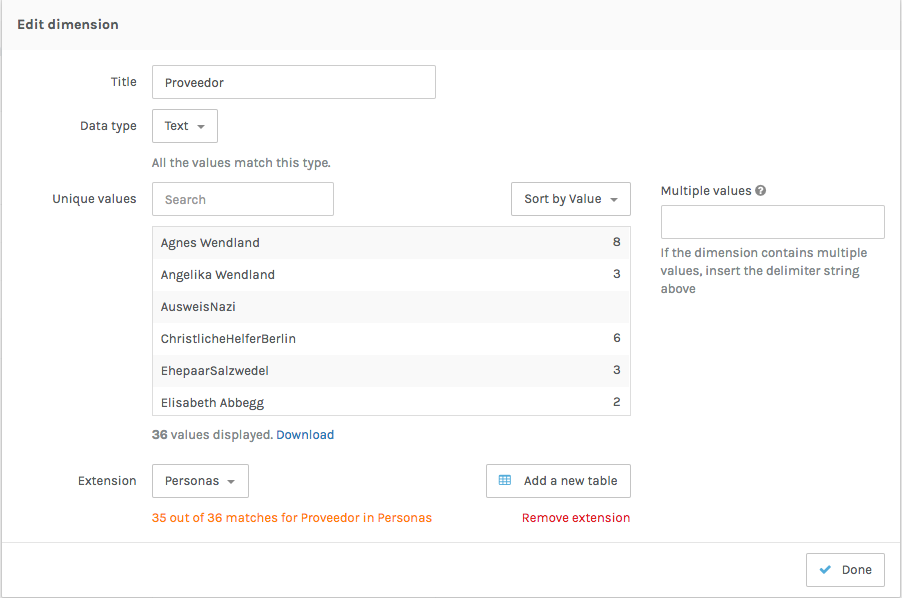The width and height of the screenshot is (902, 598).
Task: Click the Remove extension link
Action: tap(576, 518)
